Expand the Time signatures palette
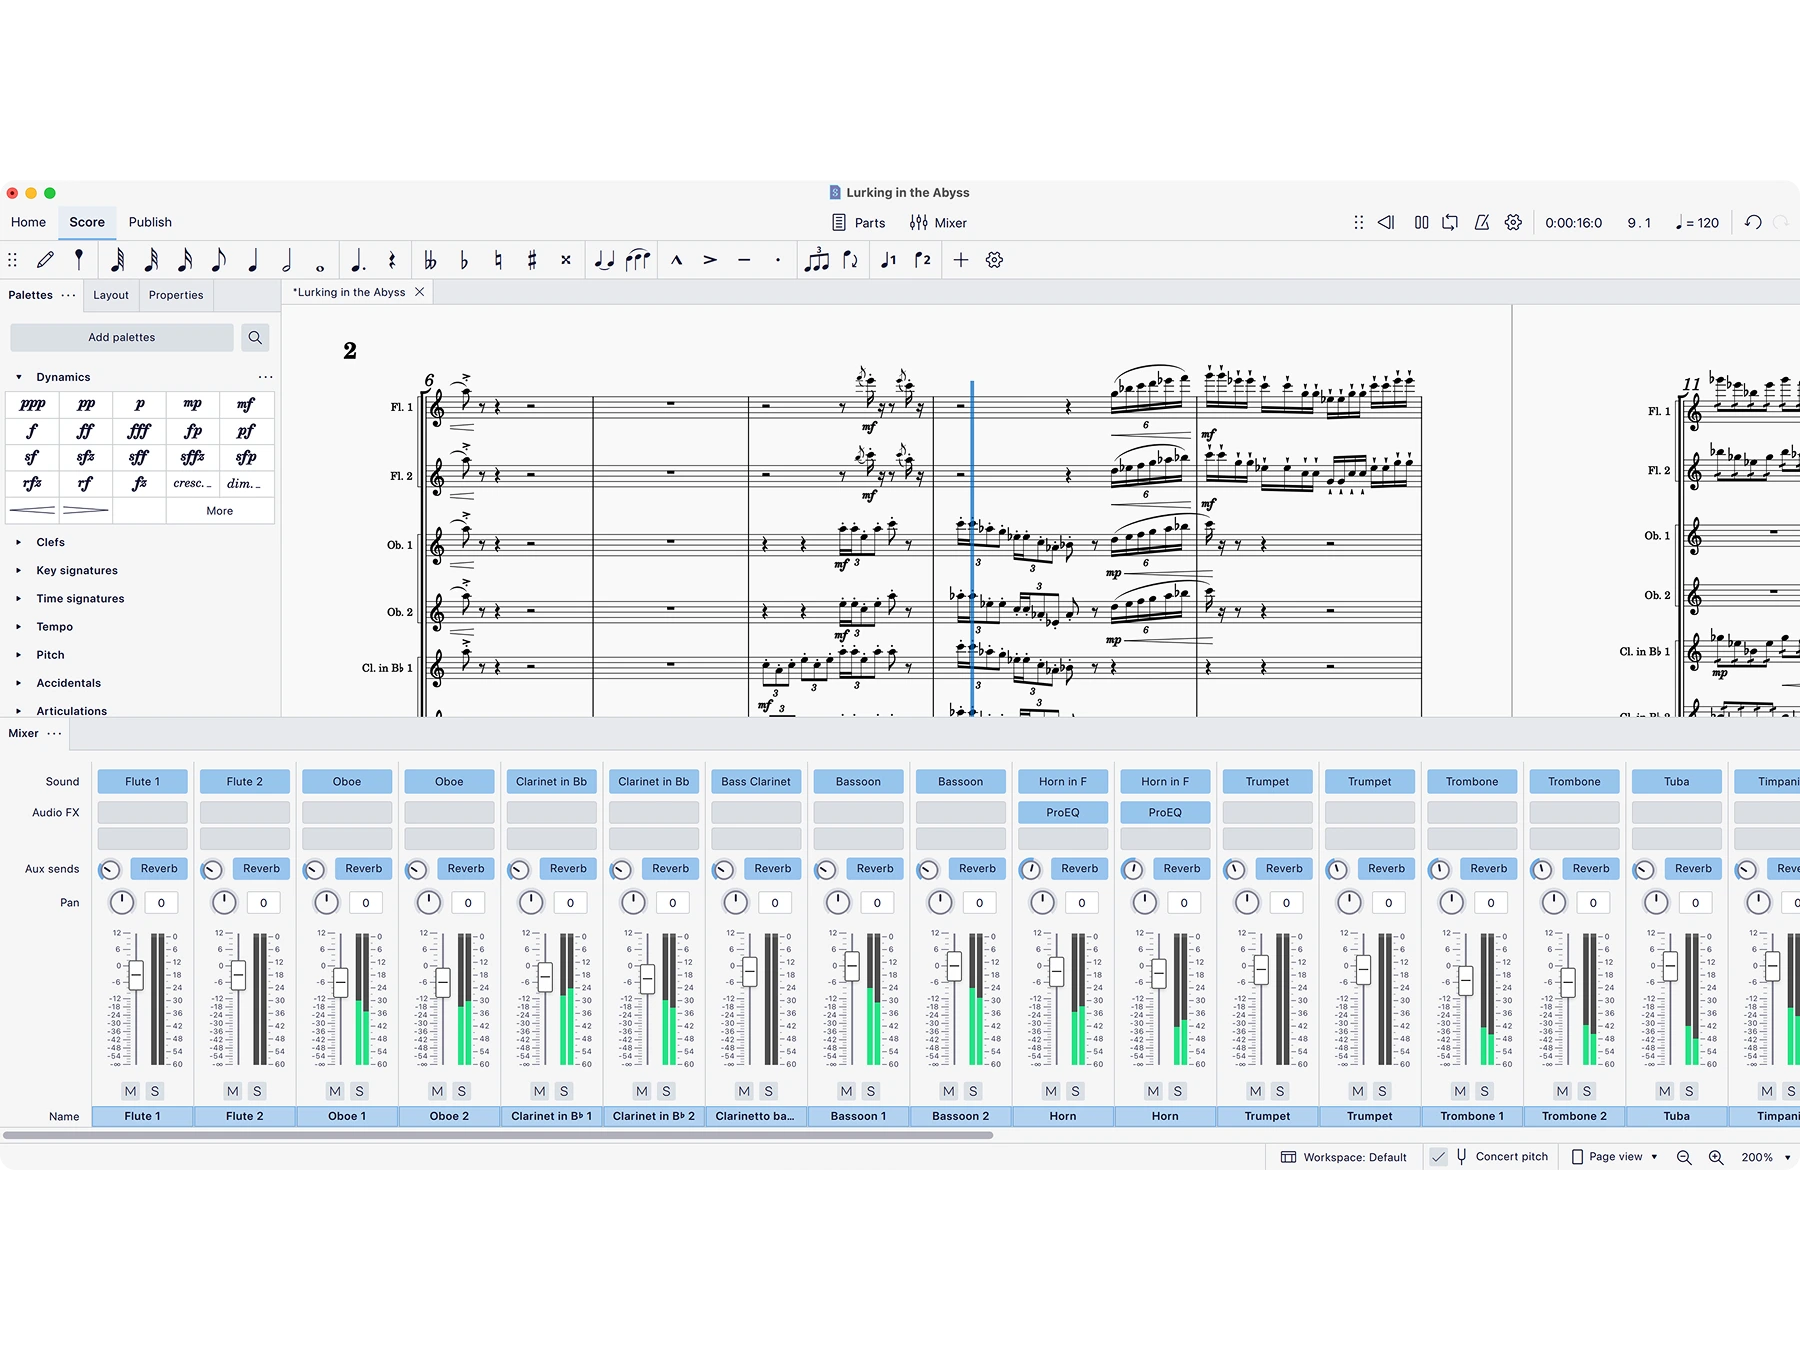This screenshot has width=1800, height=1350. pyautogui.click(x=80, y=598)
